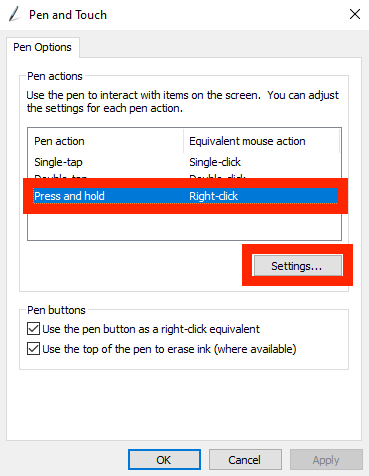Toggle pen button as right-click equivalent checkbox
The image size is (369, 476).
[x=33, y=329]
